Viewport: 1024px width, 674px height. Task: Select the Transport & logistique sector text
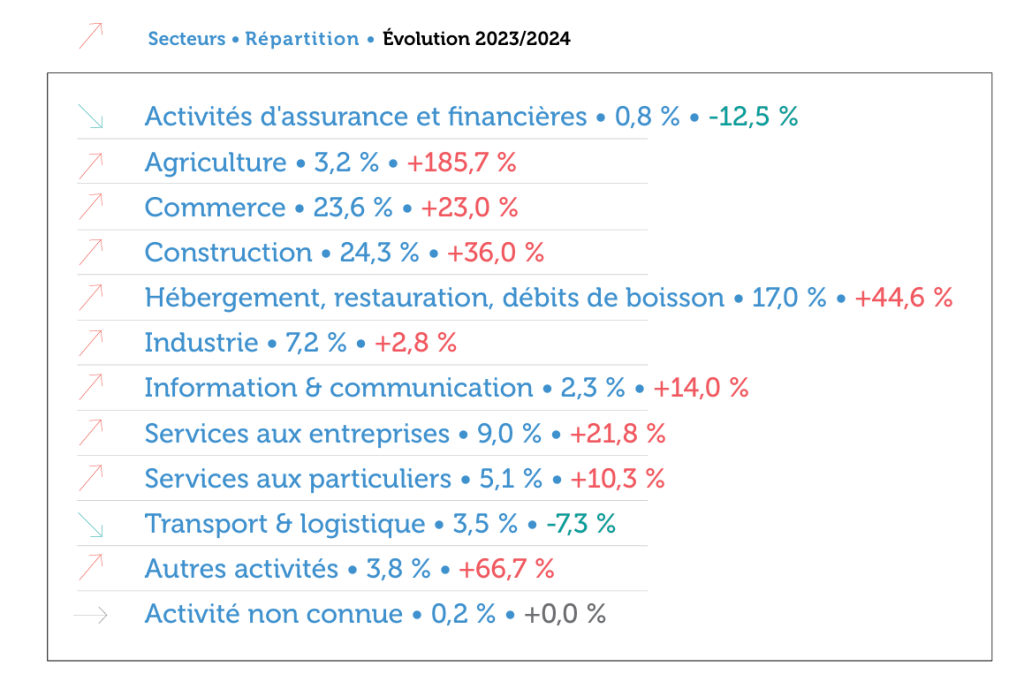pos(285,523)
